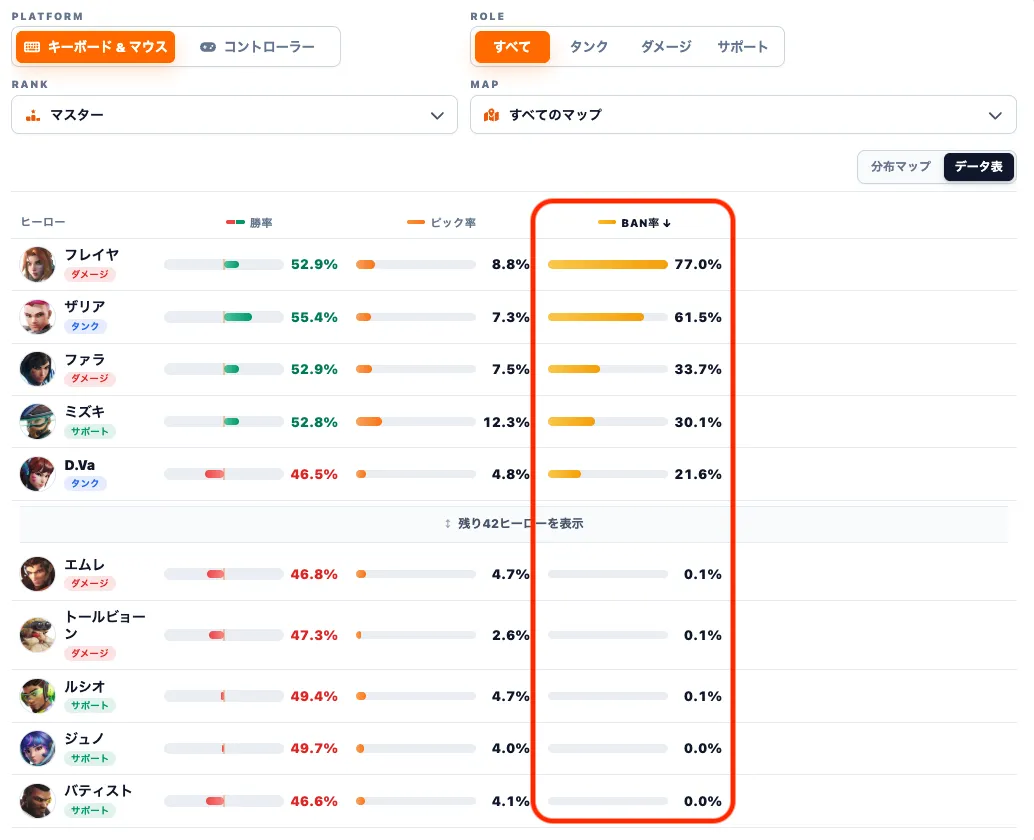
Task: Sort by BAN率 column header
Action: pos(634,223)
